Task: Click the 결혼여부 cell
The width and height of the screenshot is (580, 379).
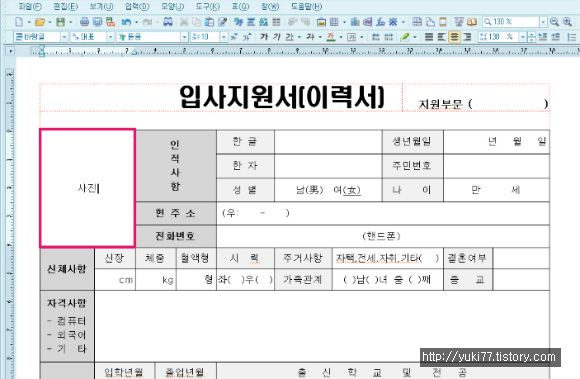Action: (468, 258)
